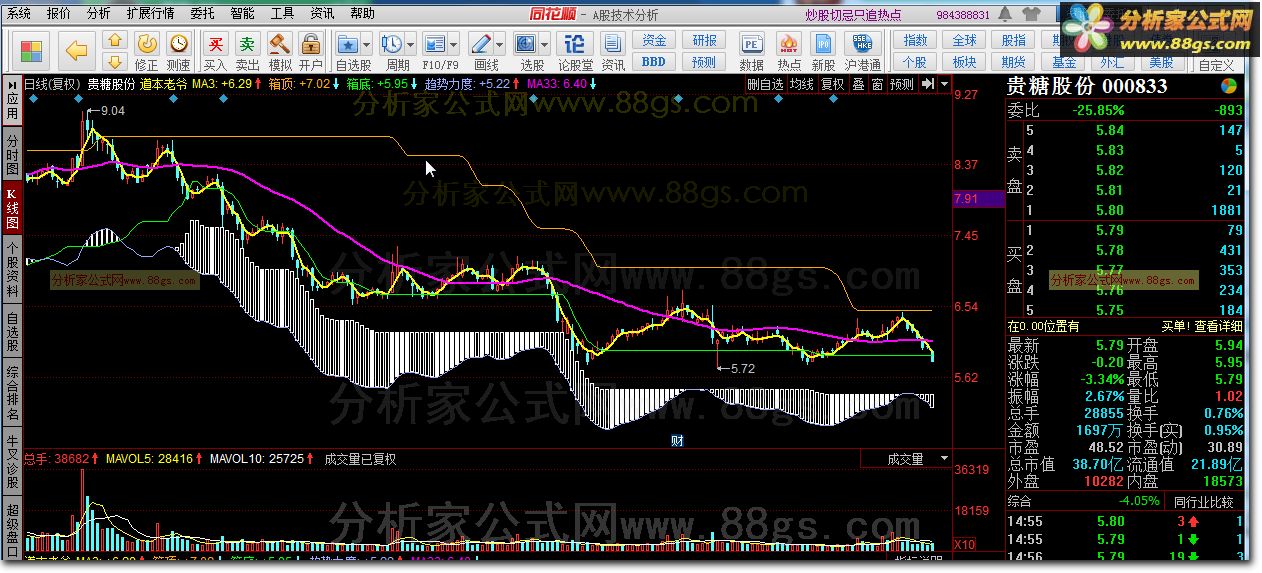Open the 测速 clock icon
The width and height of the screenshot is (1262, 573).
coord(178,45)
